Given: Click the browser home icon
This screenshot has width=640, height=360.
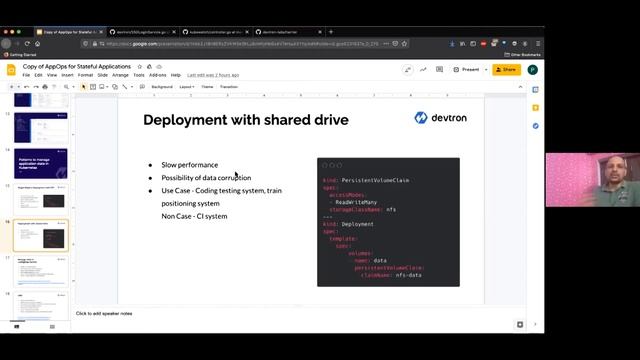Looking at the screenshot, I should (x=38, y=44).
